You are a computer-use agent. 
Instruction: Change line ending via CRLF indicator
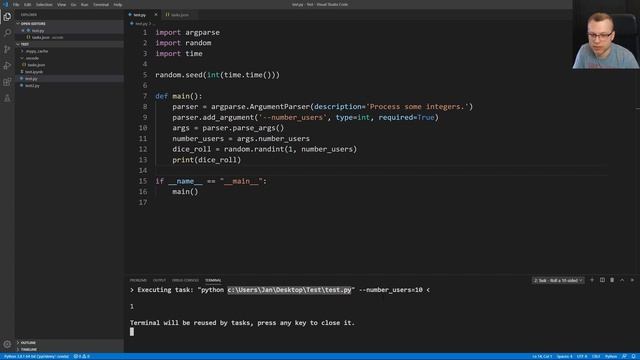pos(596,356)
